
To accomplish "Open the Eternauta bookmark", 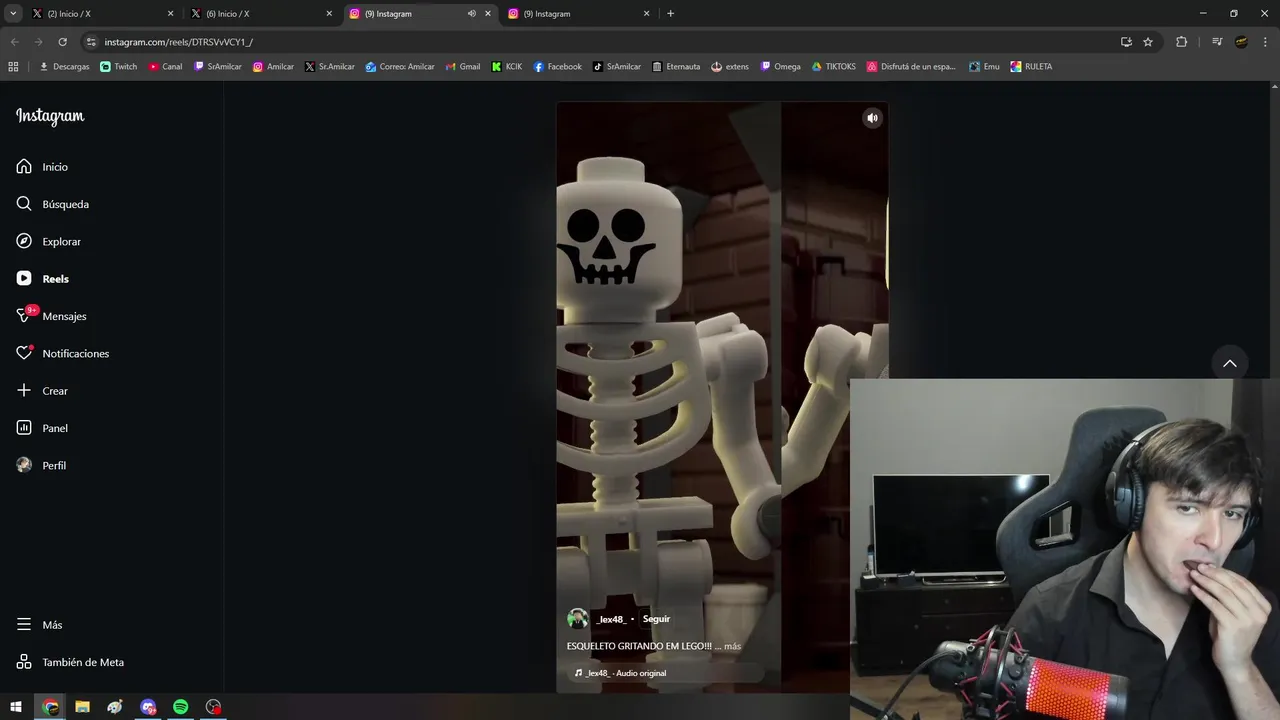I will [676, 67].
